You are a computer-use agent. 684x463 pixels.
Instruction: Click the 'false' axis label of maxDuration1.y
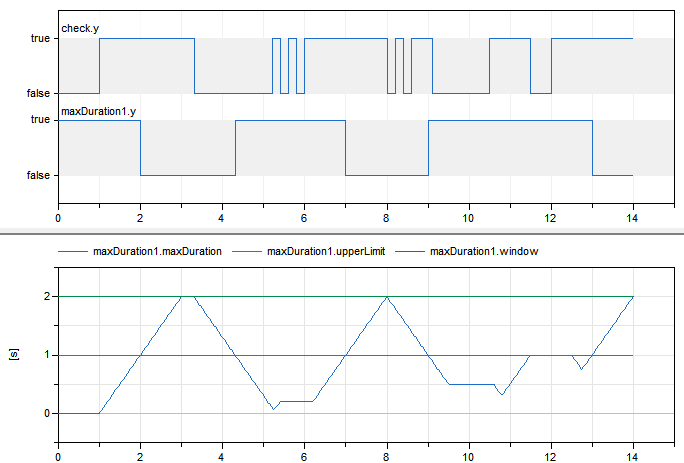[x=37, y=175]
